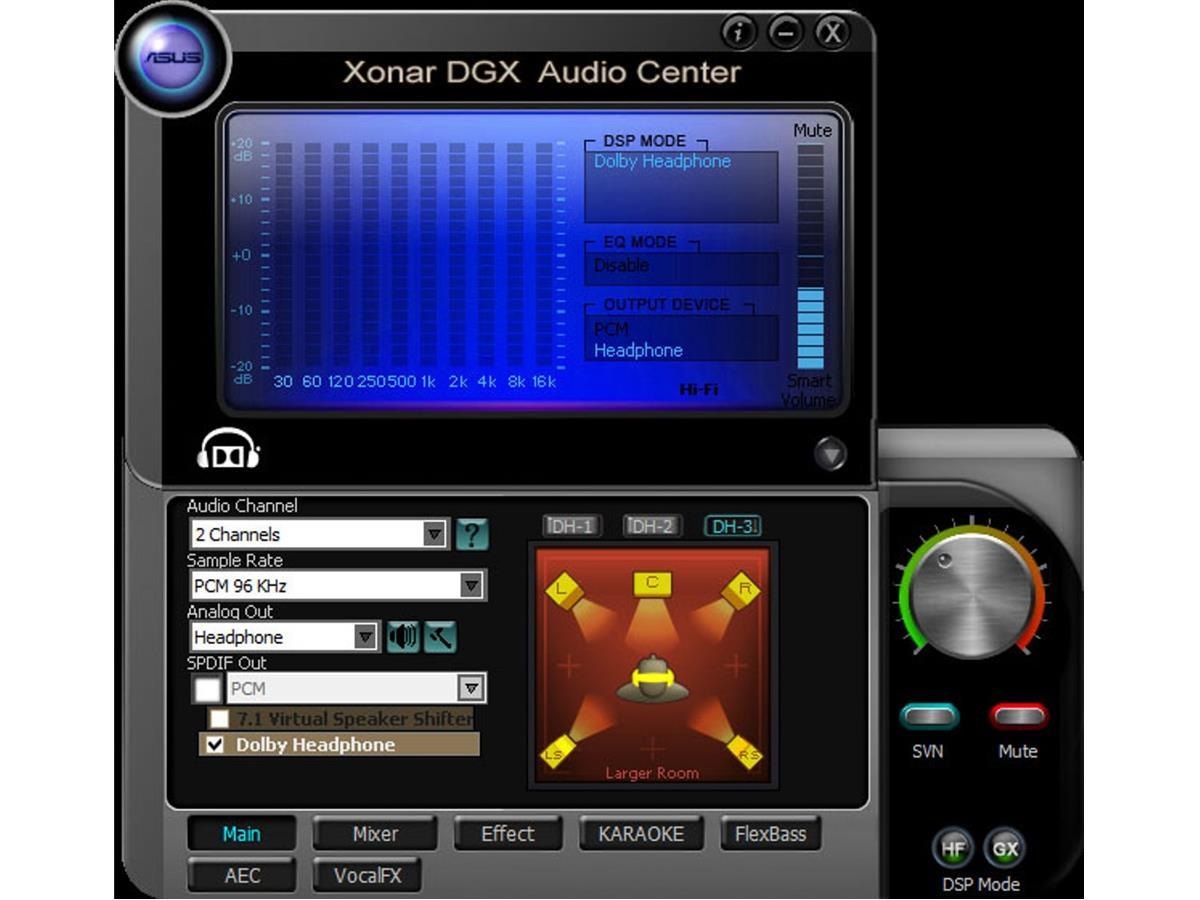The width and height of the screenshot is (1200, 900).
Task: Click the ASUS logo orb
Action: (173, 58)
